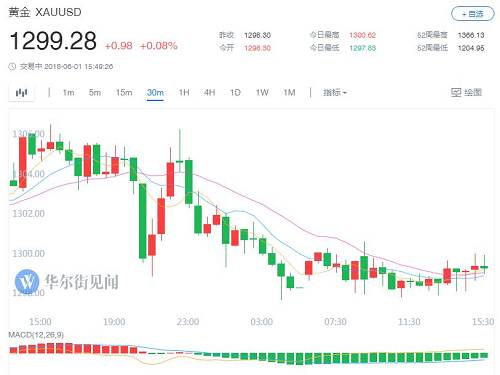
Task: Switch to the 1H timeframe
Action: pyautogui.click(x=184, y=92)
